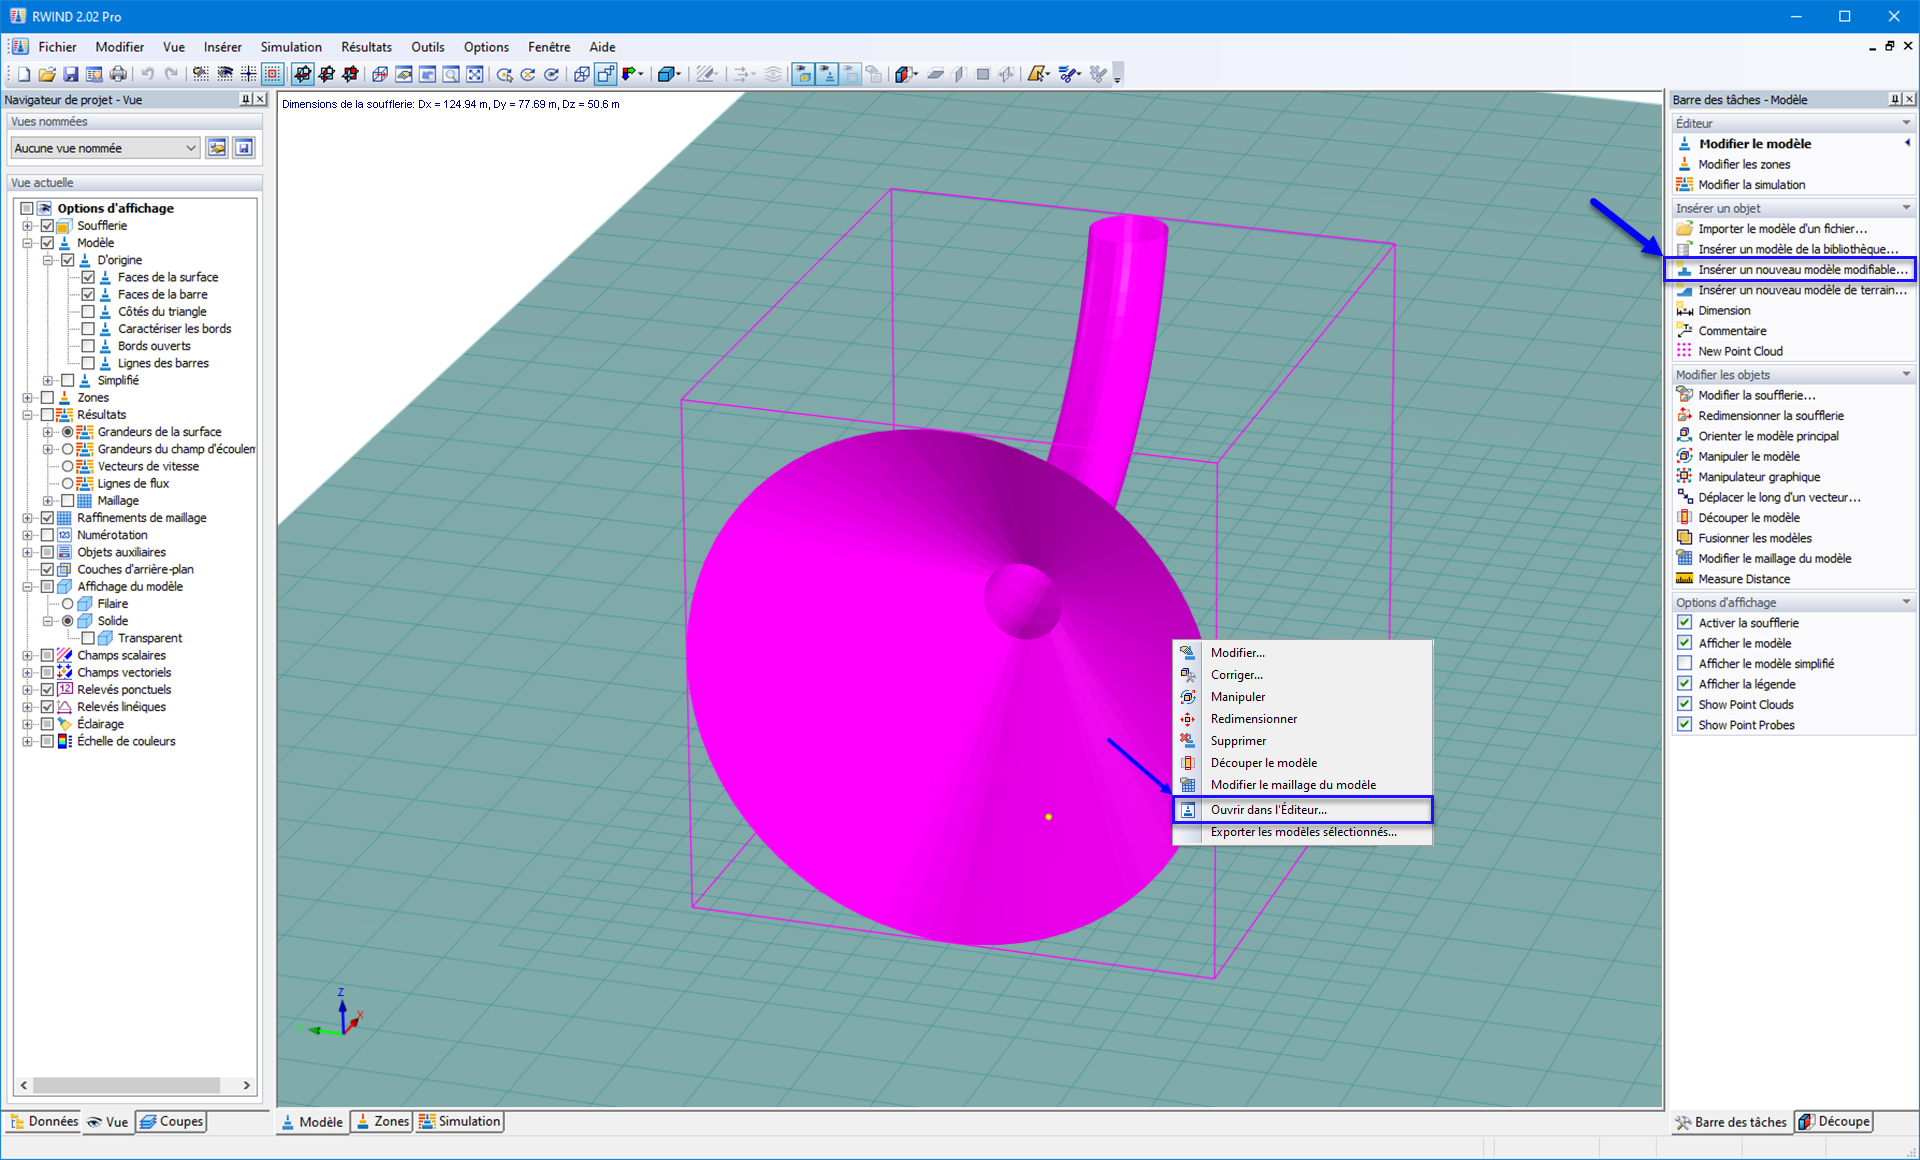Click the New file toolbar icon
Screen dimensions: 1920x1160
[x=23, y=74]
